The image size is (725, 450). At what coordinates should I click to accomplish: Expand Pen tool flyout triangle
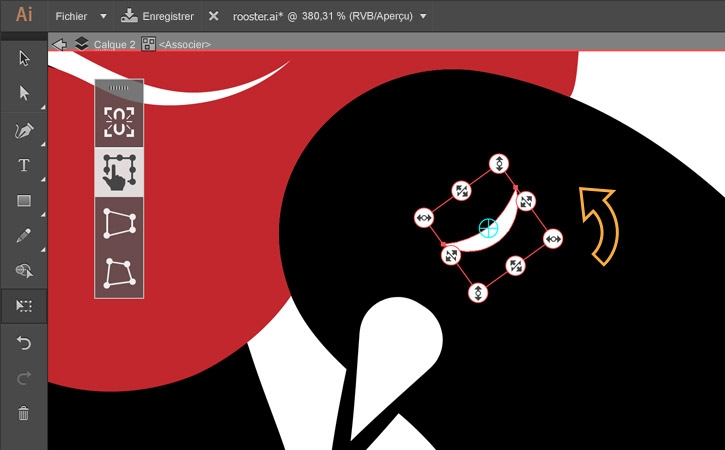(43, 145)
